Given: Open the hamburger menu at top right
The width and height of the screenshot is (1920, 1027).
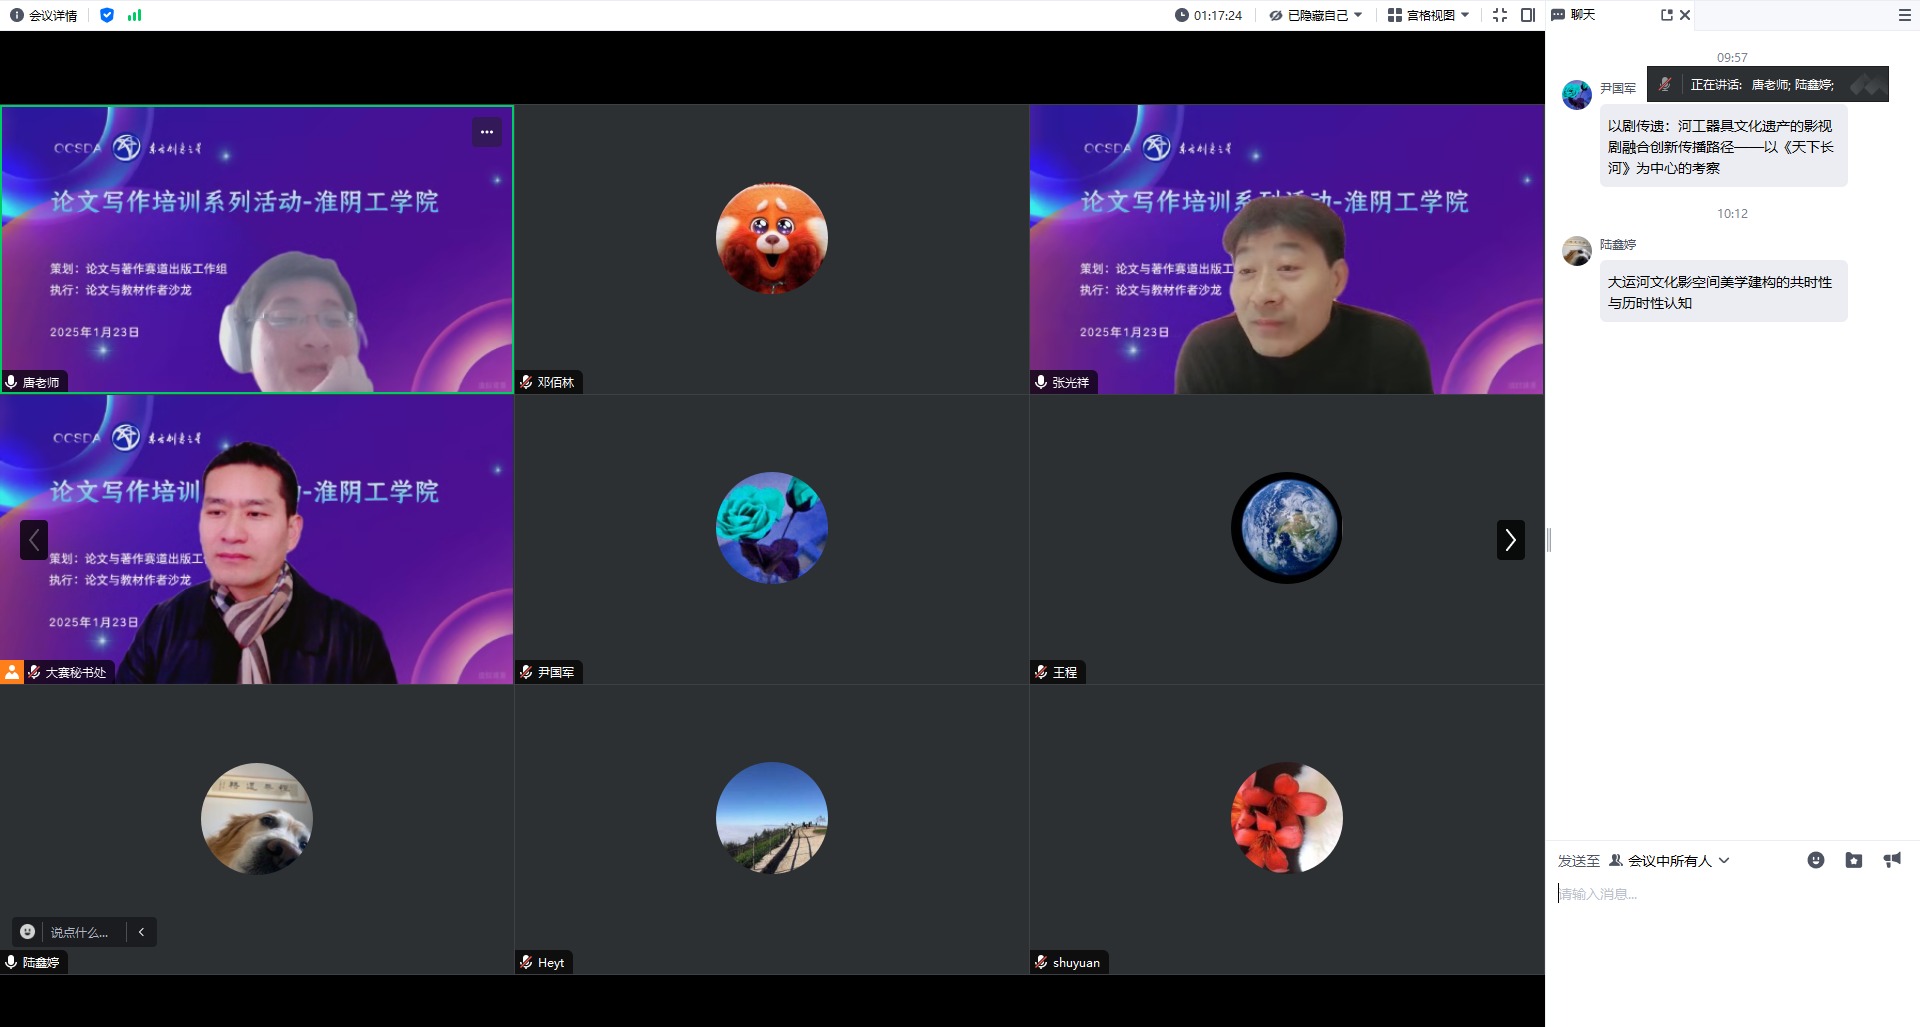Looking at the screenshot, I should (x=1904, y=15).
